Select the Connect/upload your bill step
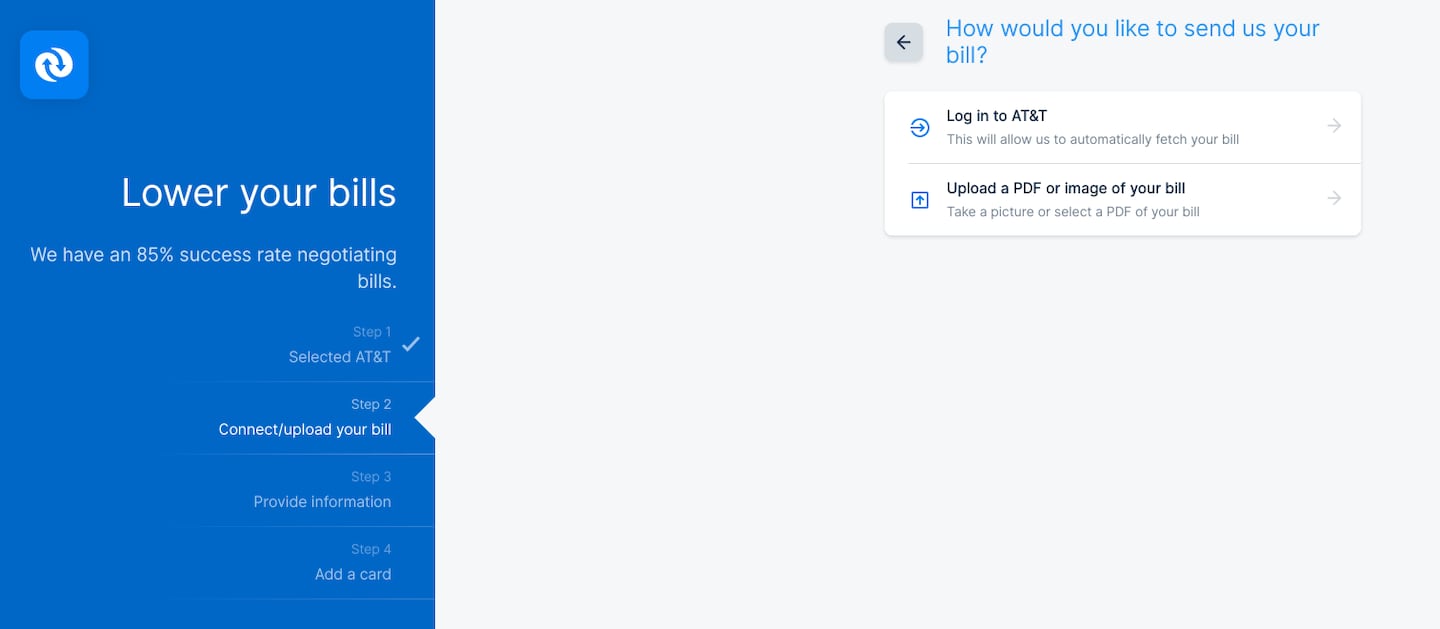 [305, 430]
